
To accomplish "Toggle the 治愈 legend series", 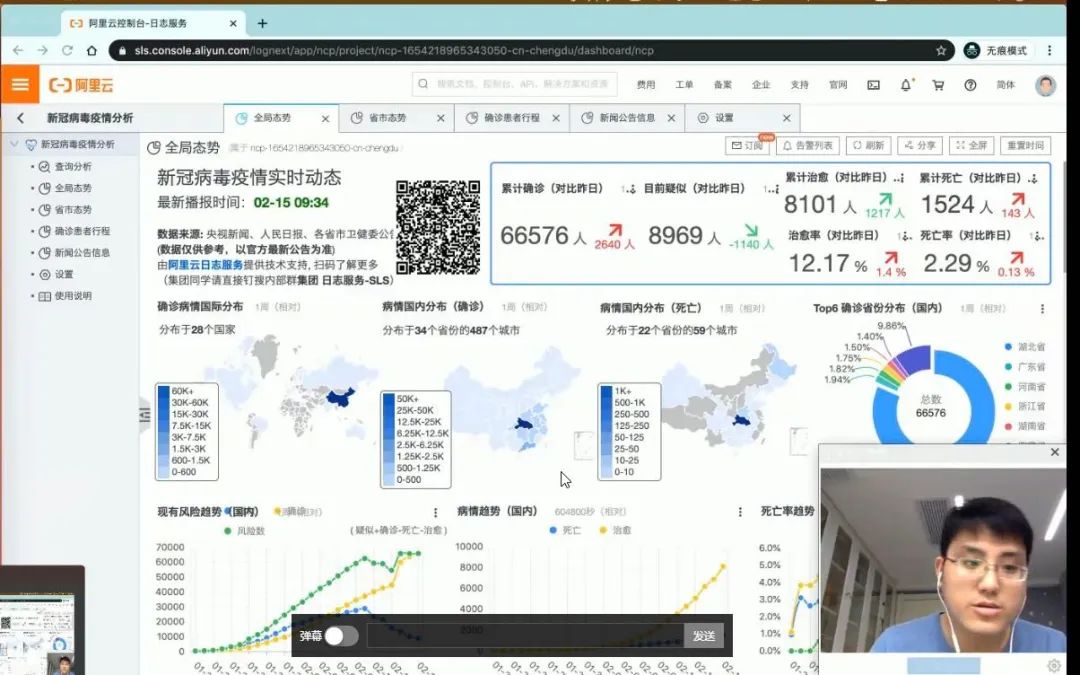I will click(x=615, y=530).
